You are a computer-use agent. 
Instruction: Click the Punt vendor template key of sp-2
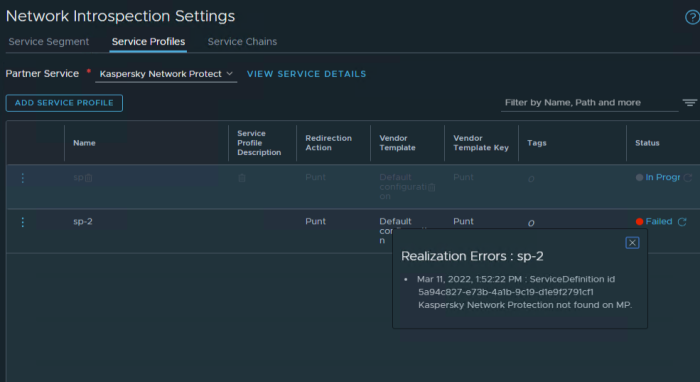coord(463,221)
